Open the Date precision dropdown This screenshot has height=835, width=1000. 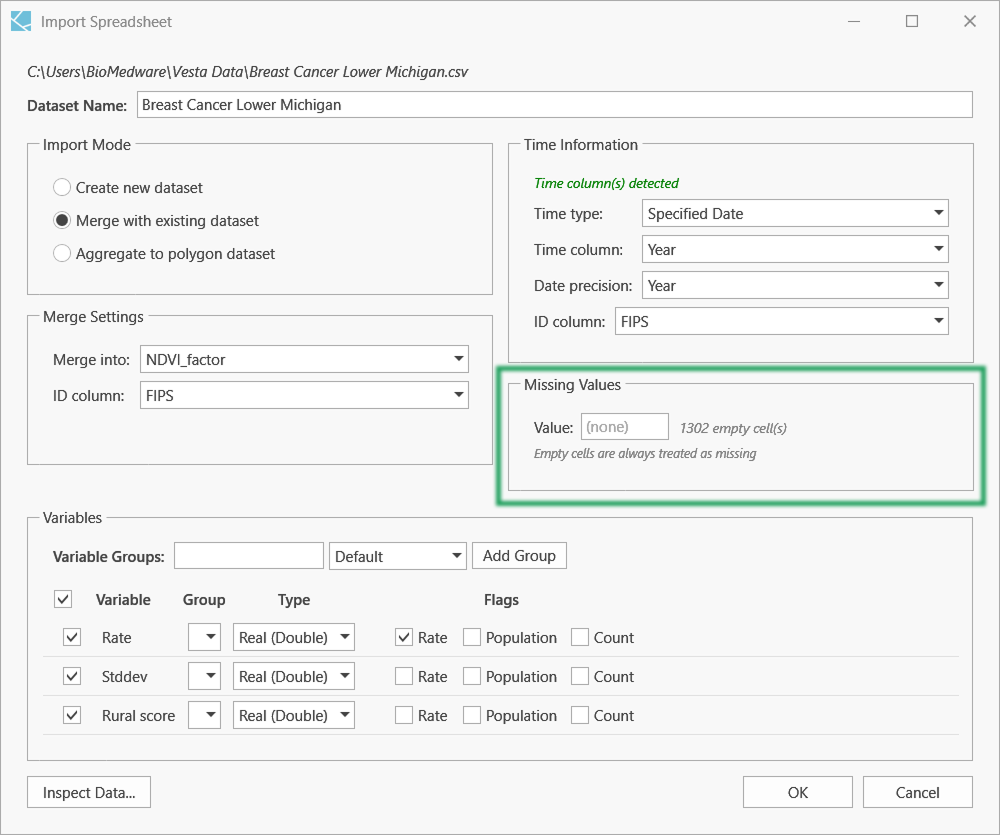(795, 285)
